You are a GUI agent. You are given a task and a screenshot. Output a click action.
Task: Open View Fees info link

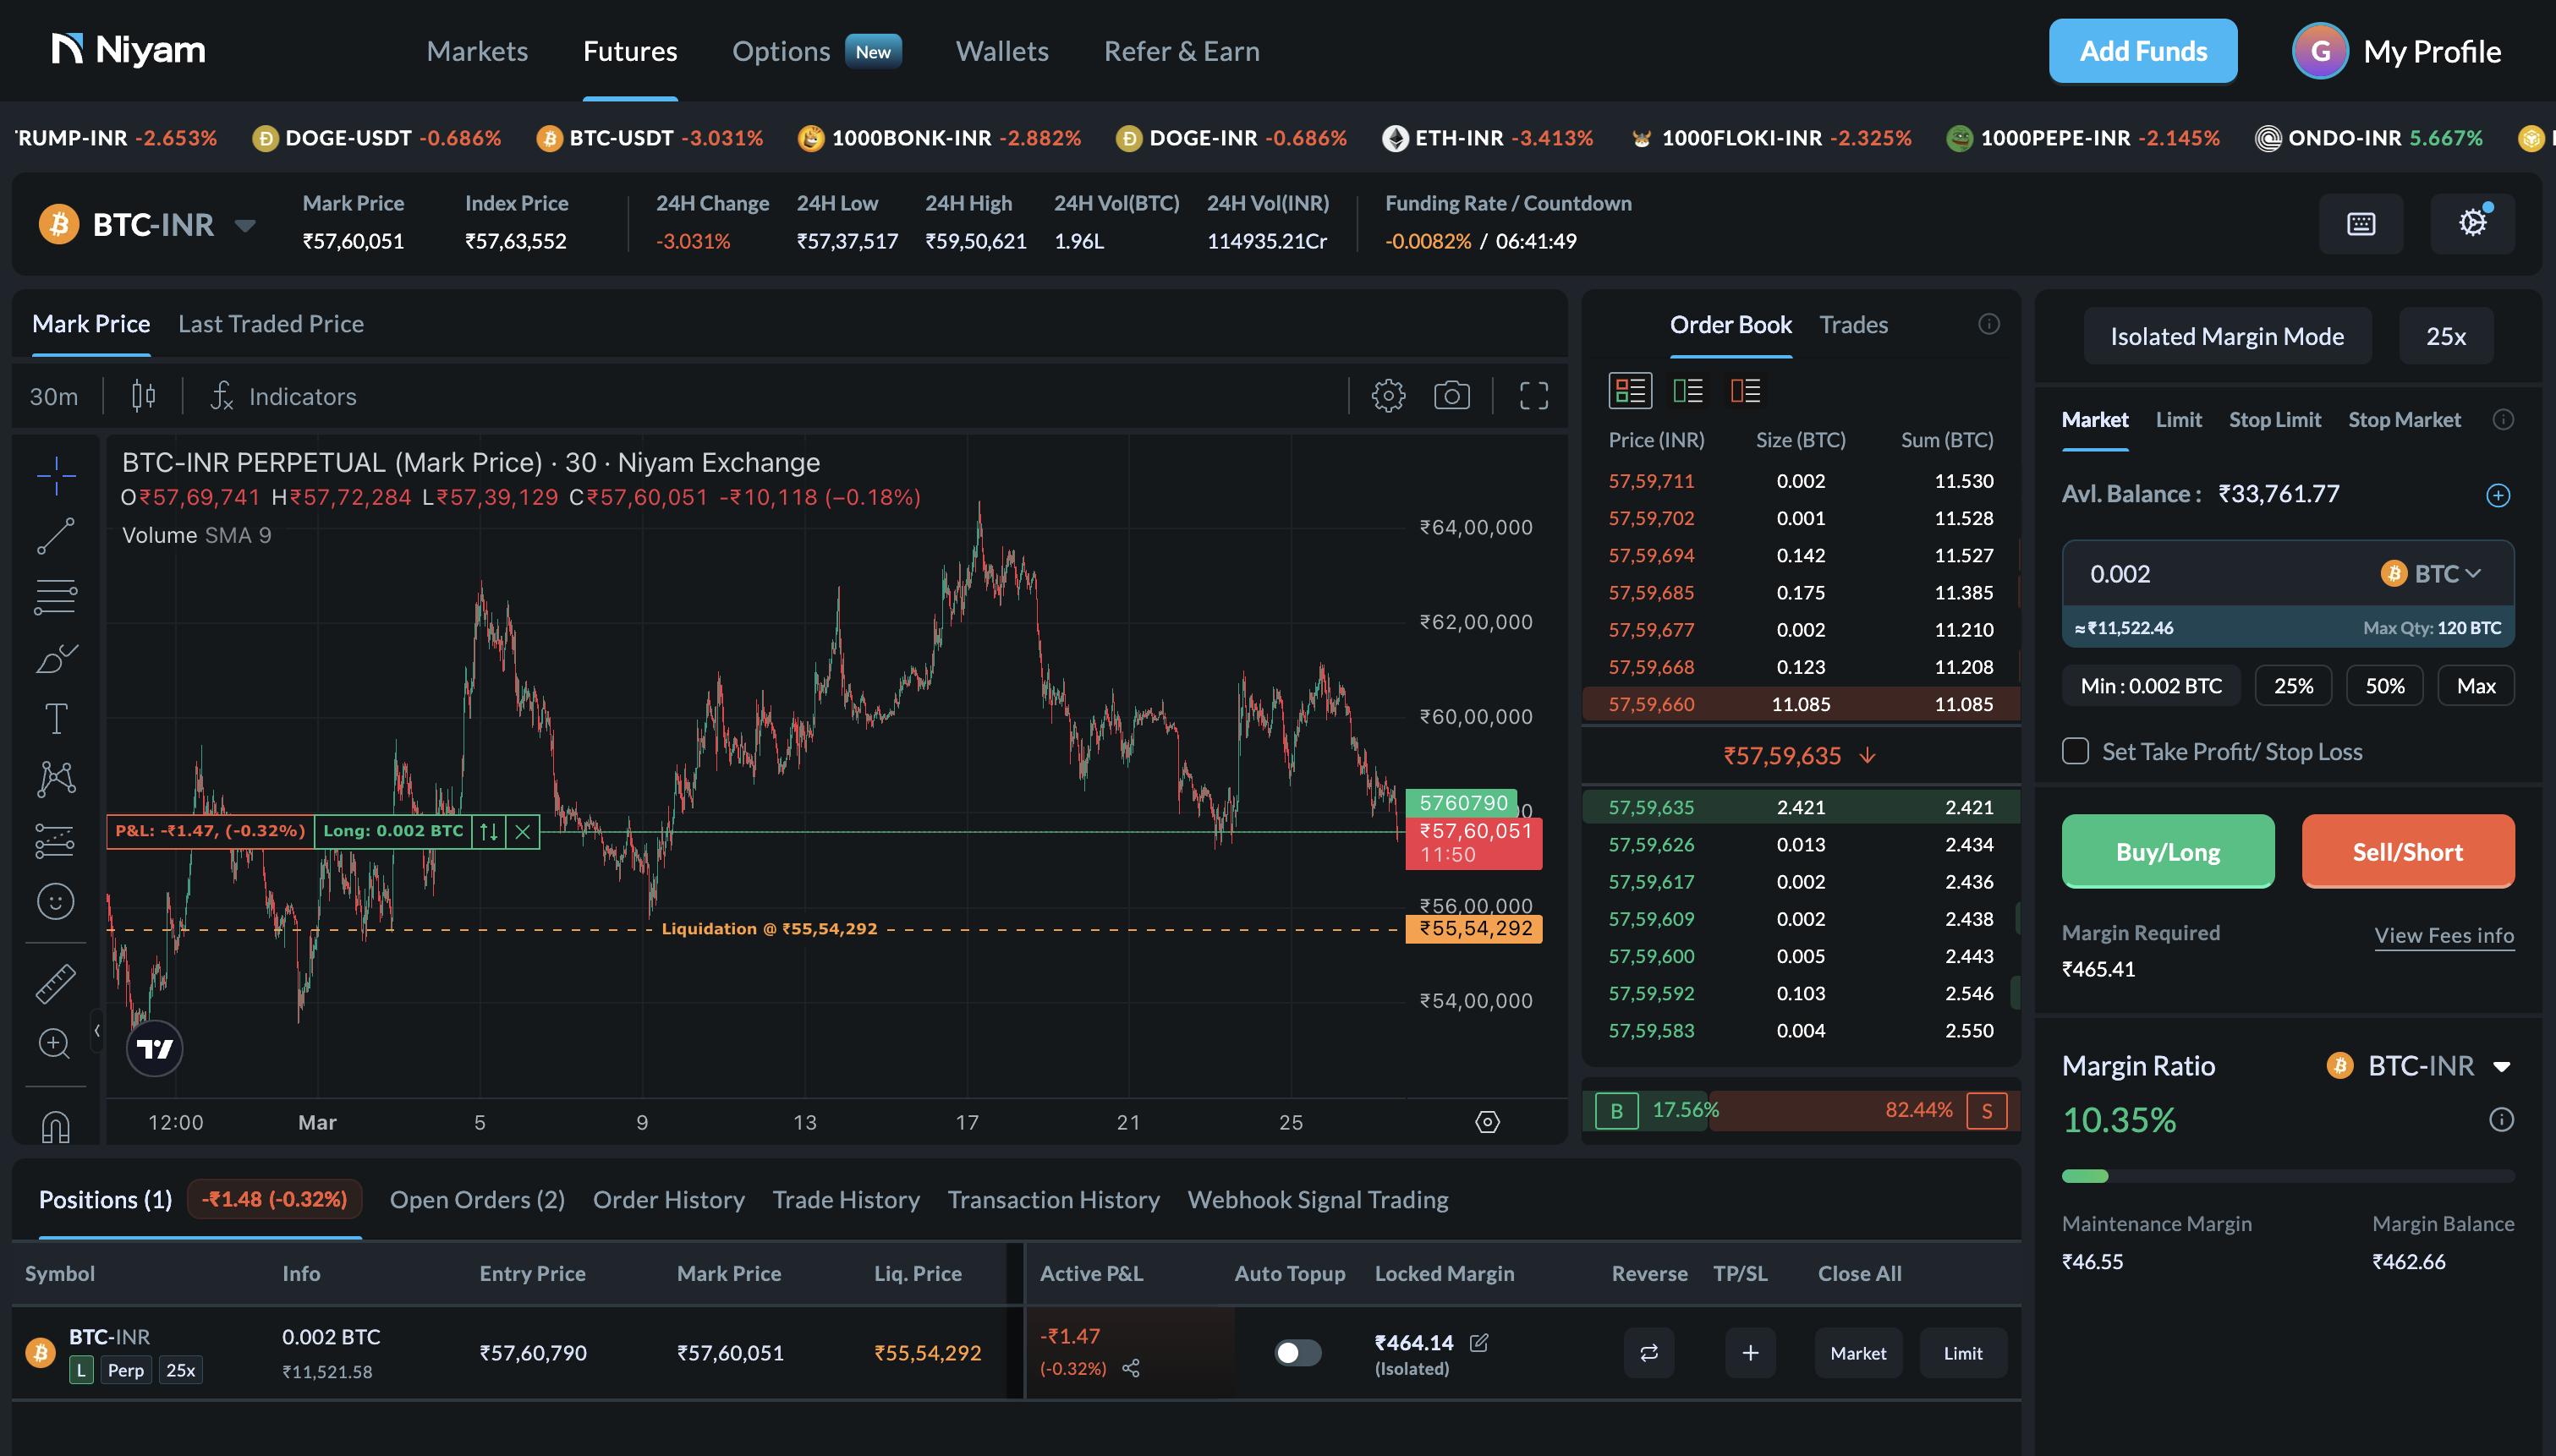click(2444, 935)
